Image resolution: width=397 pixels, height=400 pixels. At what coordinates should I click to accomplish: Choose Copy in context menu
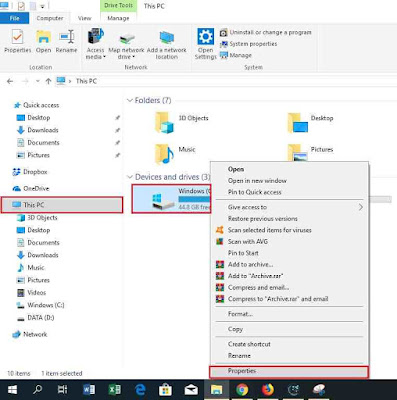click(289, 329)
